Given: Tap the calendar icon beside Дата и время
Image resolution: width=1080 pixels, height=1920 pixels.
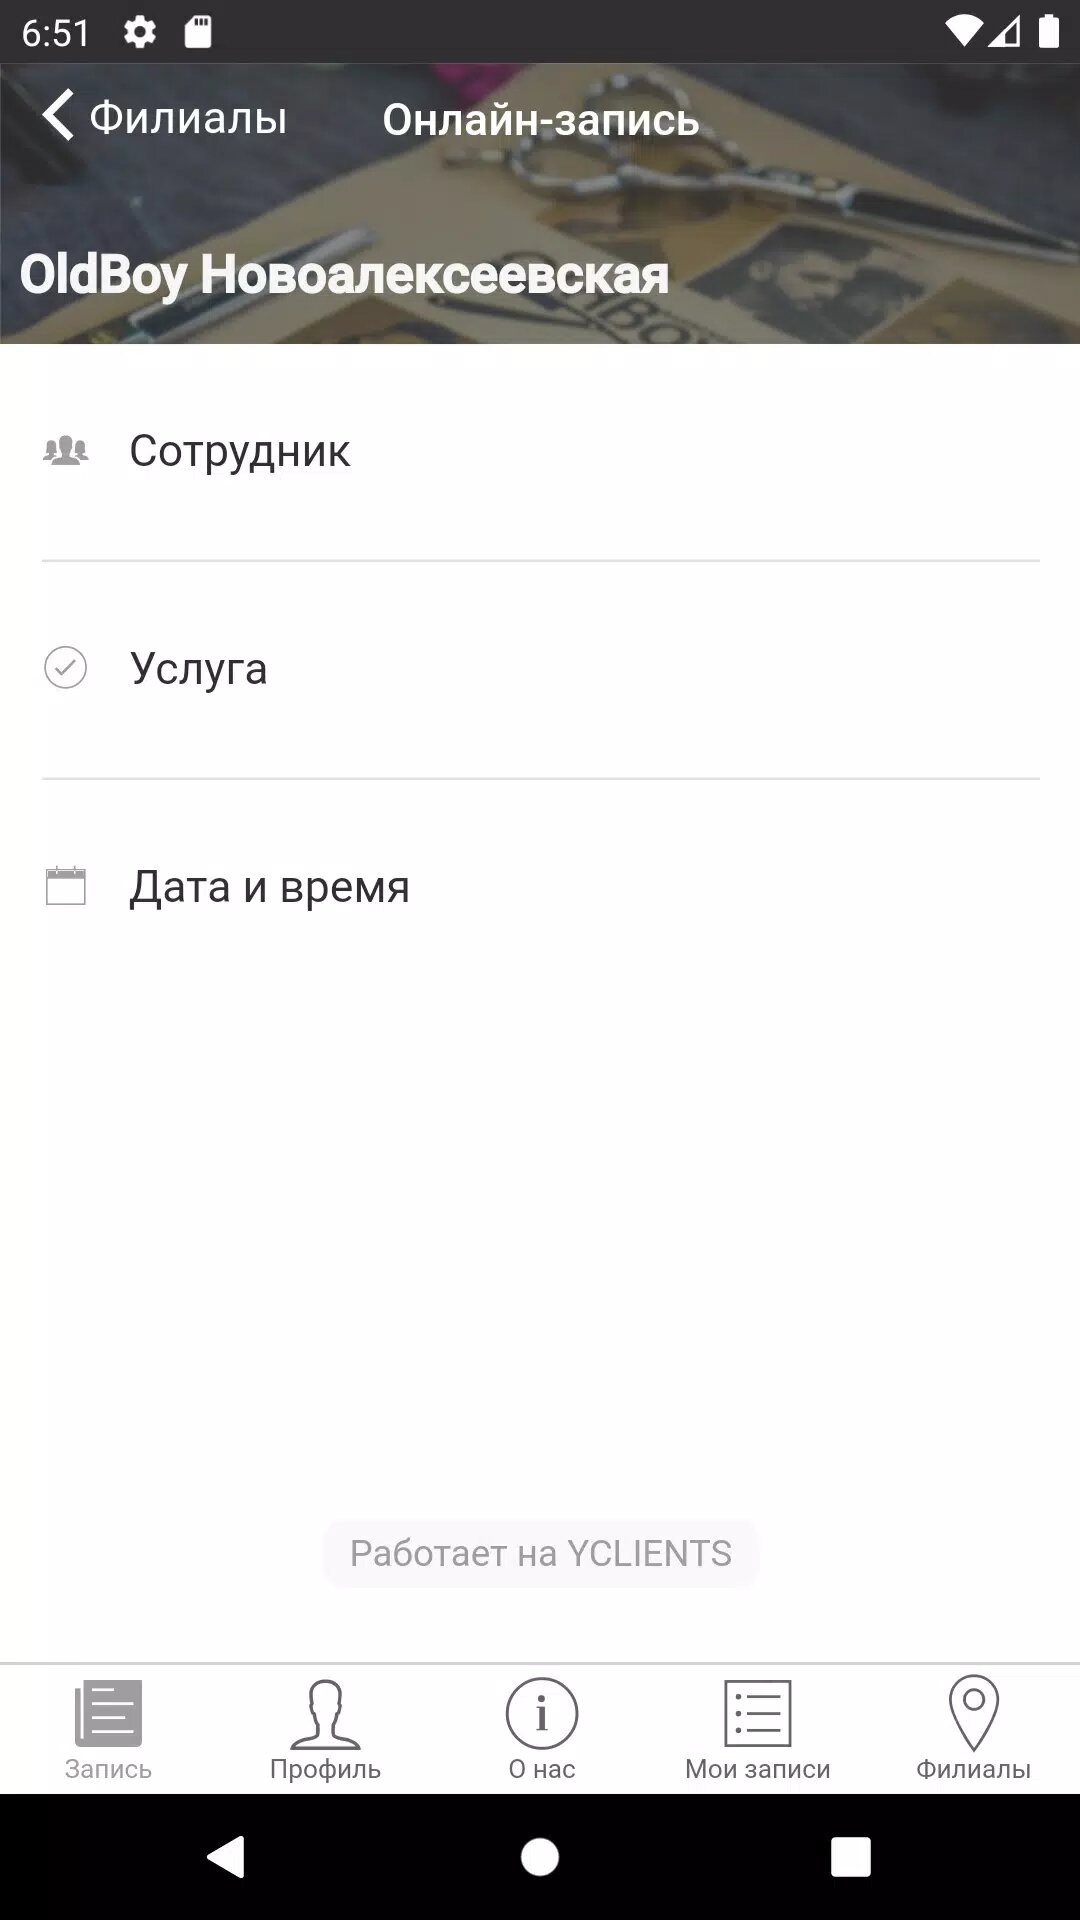Looking at the screenshot, I should point(66,886).
